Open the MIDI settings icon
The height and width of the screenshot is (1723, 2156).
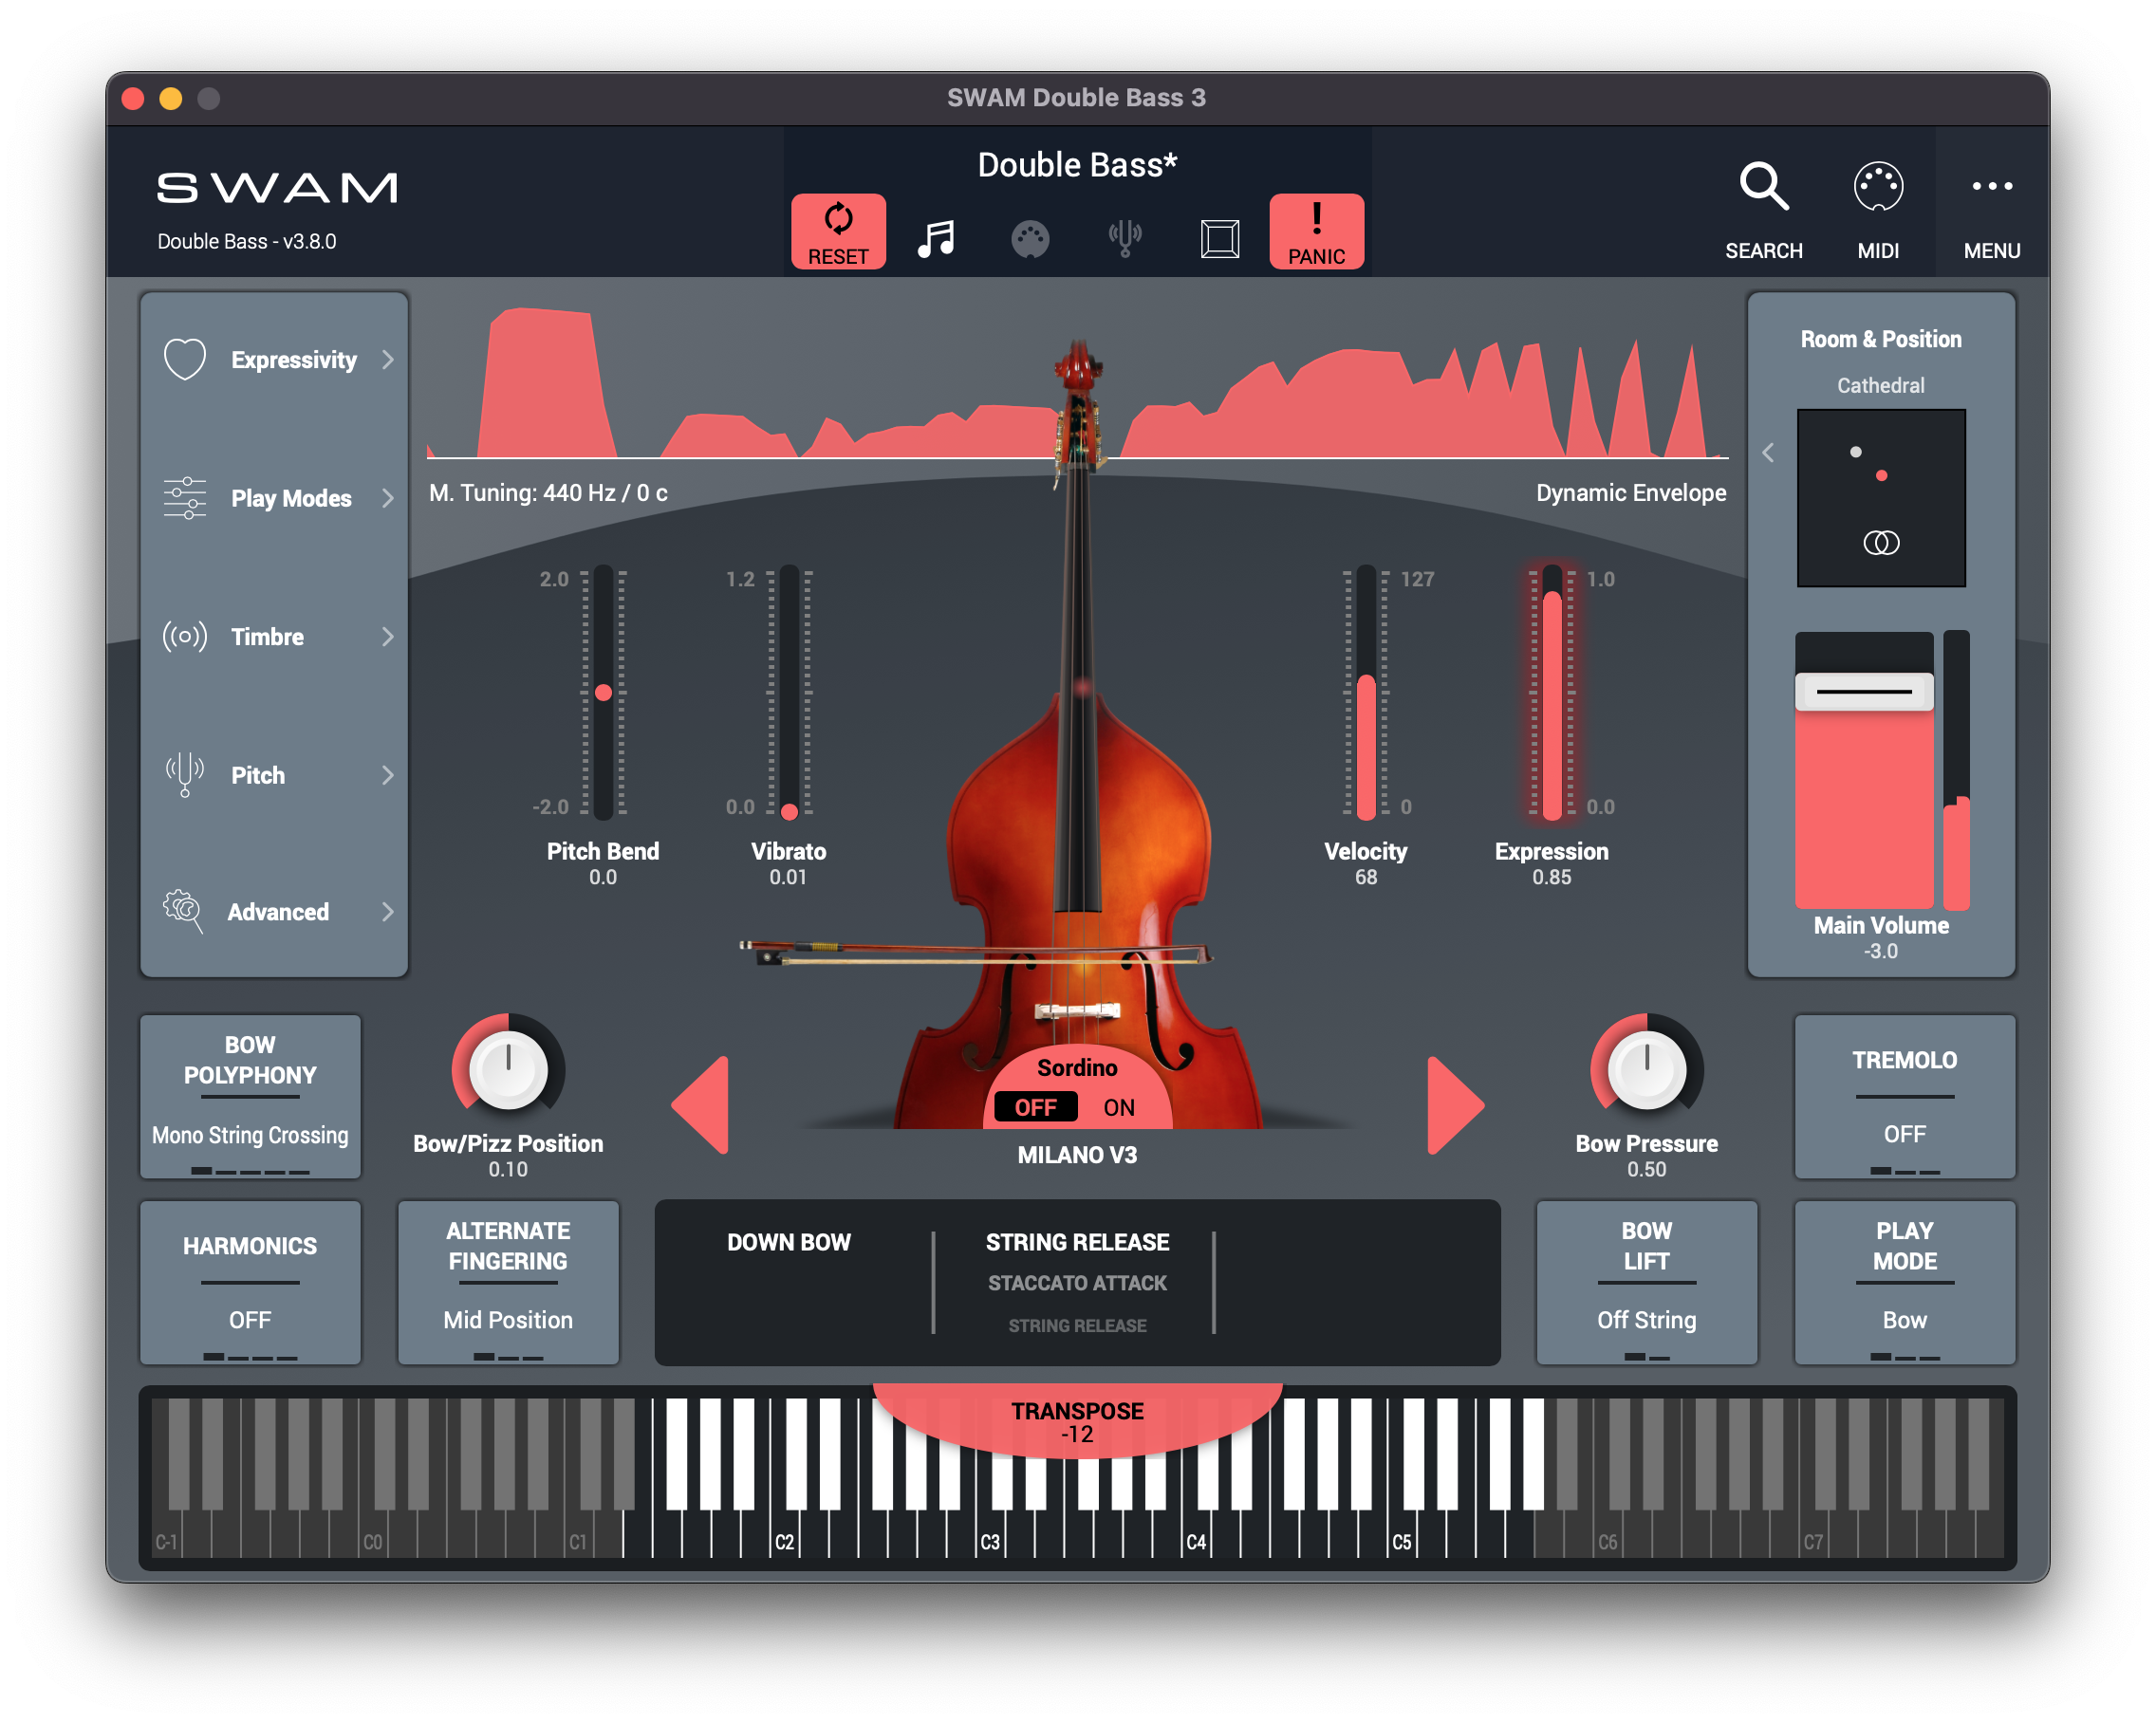(x=1877, y=187)
